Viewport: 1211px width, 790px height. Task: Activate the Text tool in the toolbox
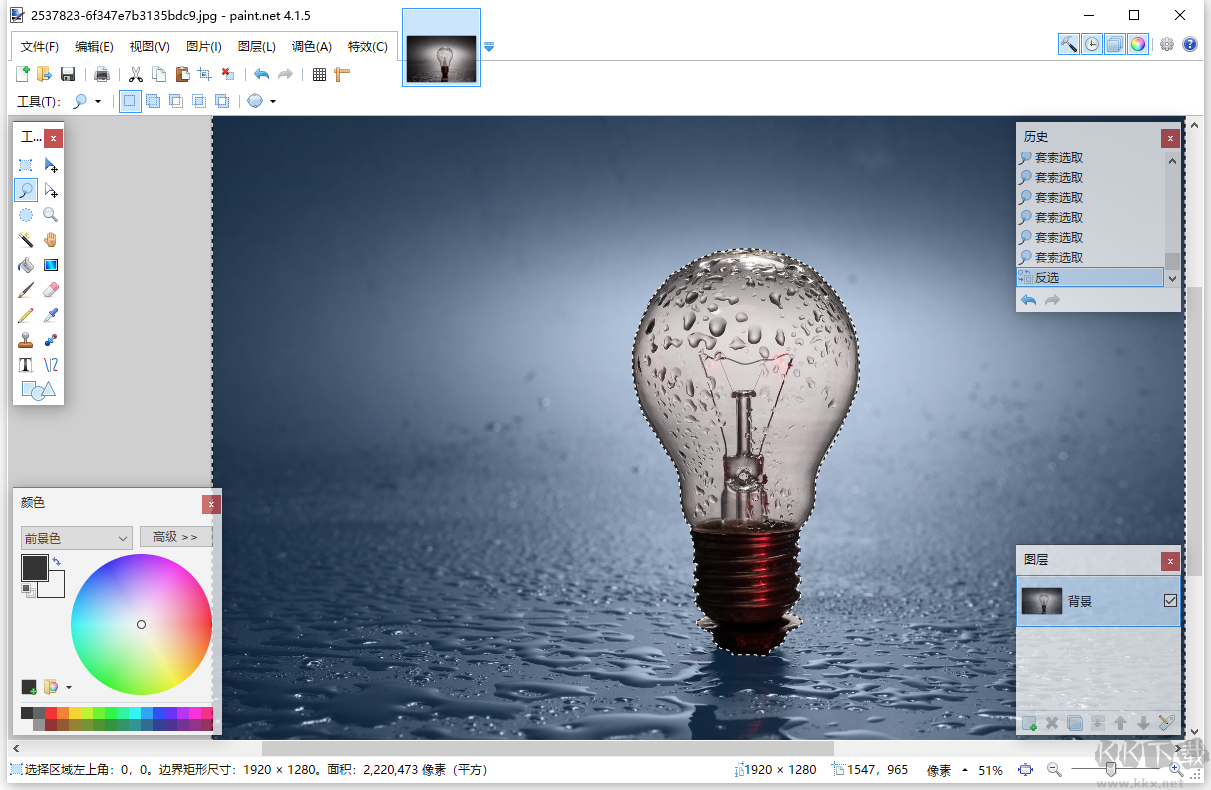[x=25, y=364]
